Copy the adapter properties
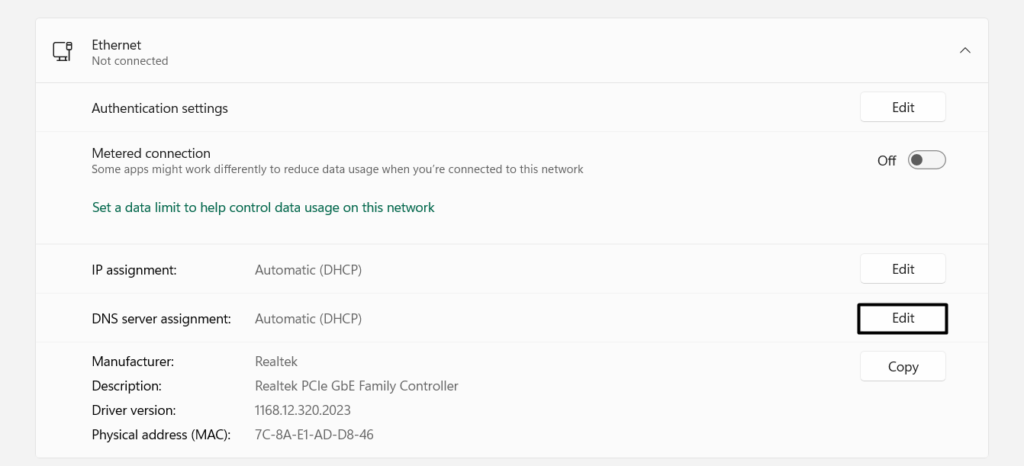1024x466 pixels. coord(902,367)
